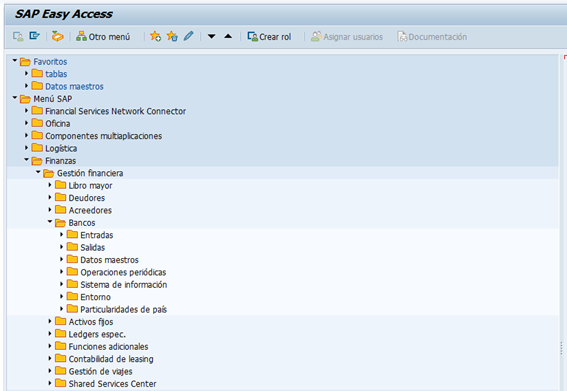Collapse the Favoritos tree node

[15, 61]
